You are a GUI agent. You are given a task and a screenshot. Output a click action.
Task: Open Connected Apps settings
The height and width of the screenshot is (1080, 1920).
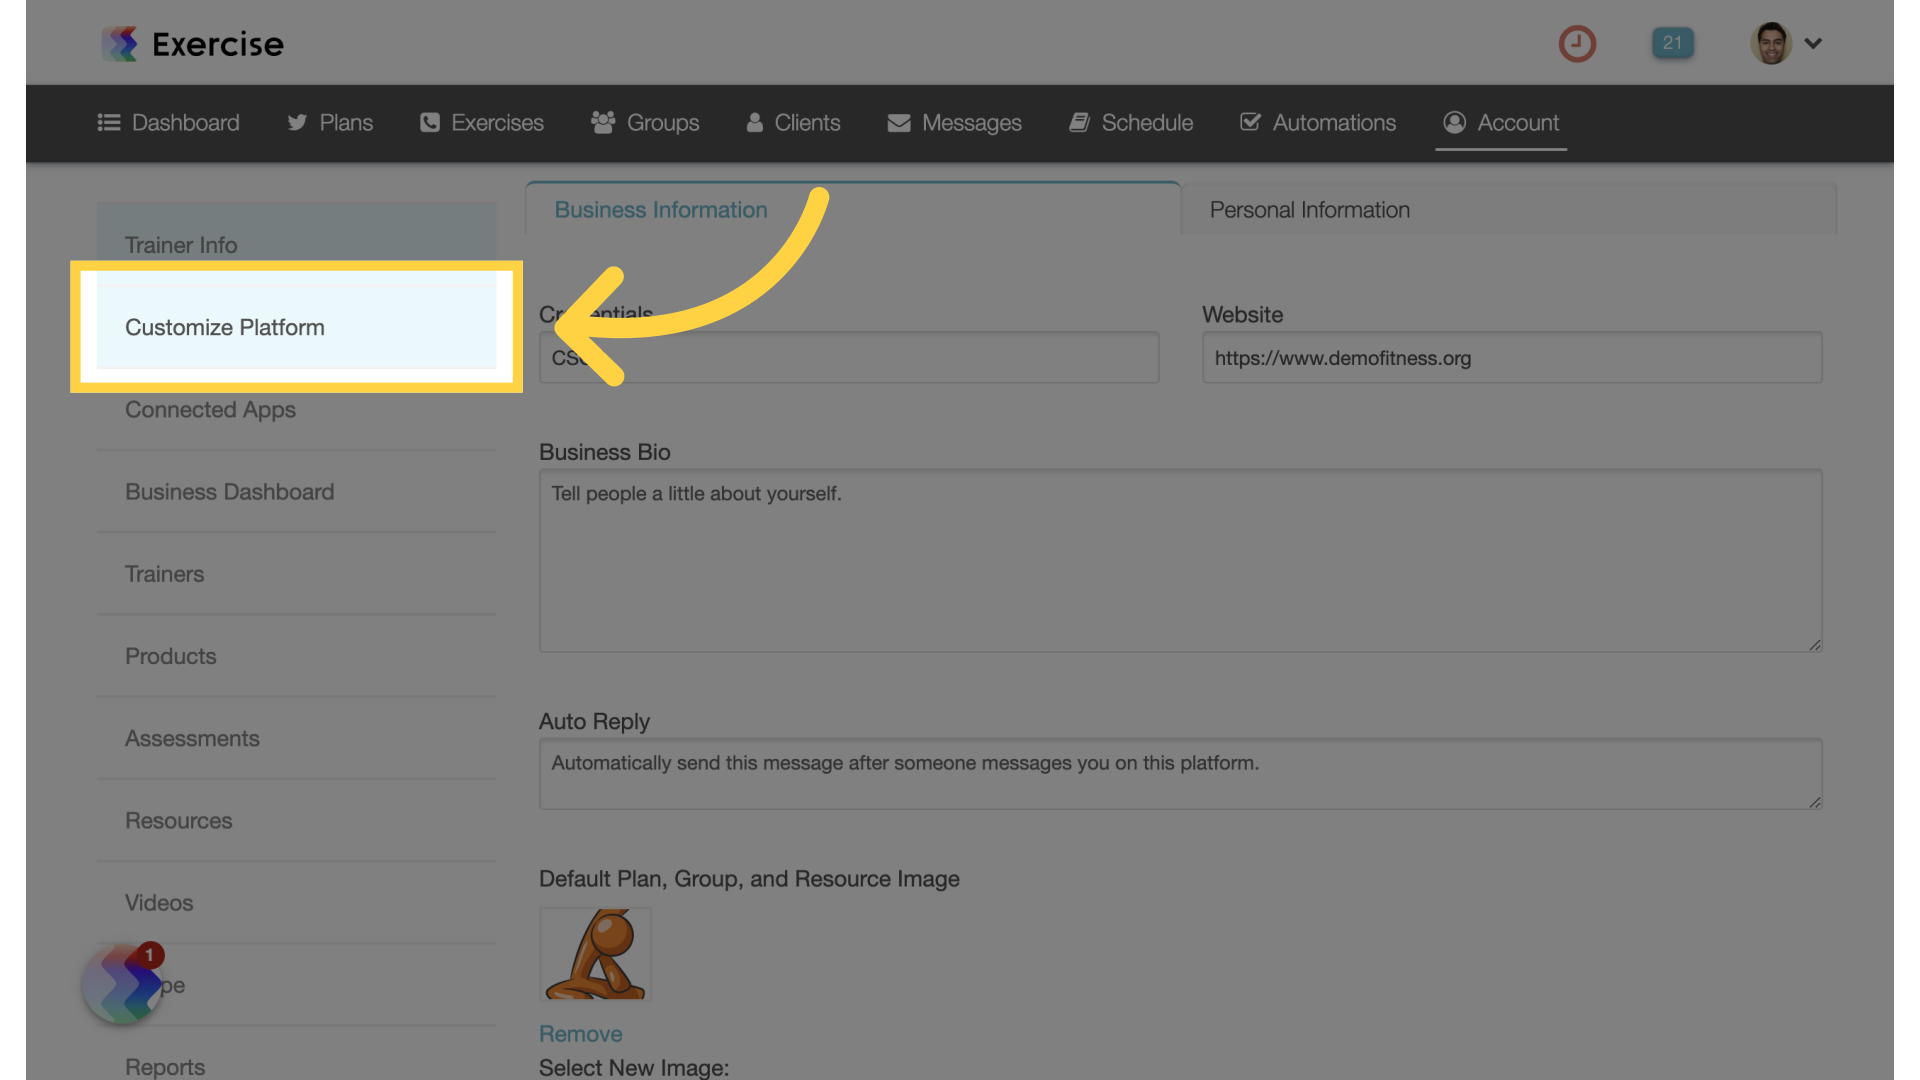pos(210,409)
